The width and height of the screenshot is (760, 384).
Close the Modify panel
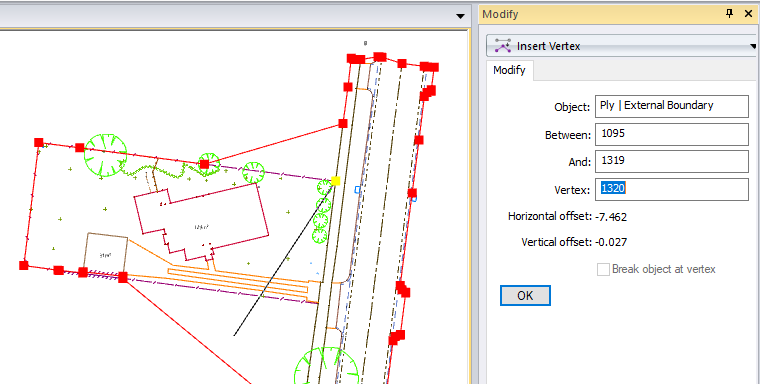[x=748, y=14]
